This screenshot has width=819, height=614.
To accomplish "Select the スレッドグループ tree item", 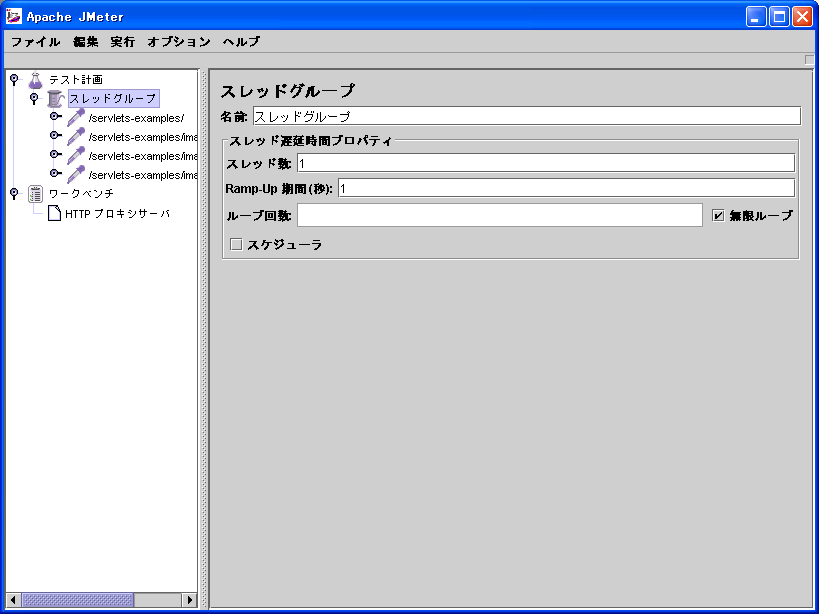I will (113, 99).
